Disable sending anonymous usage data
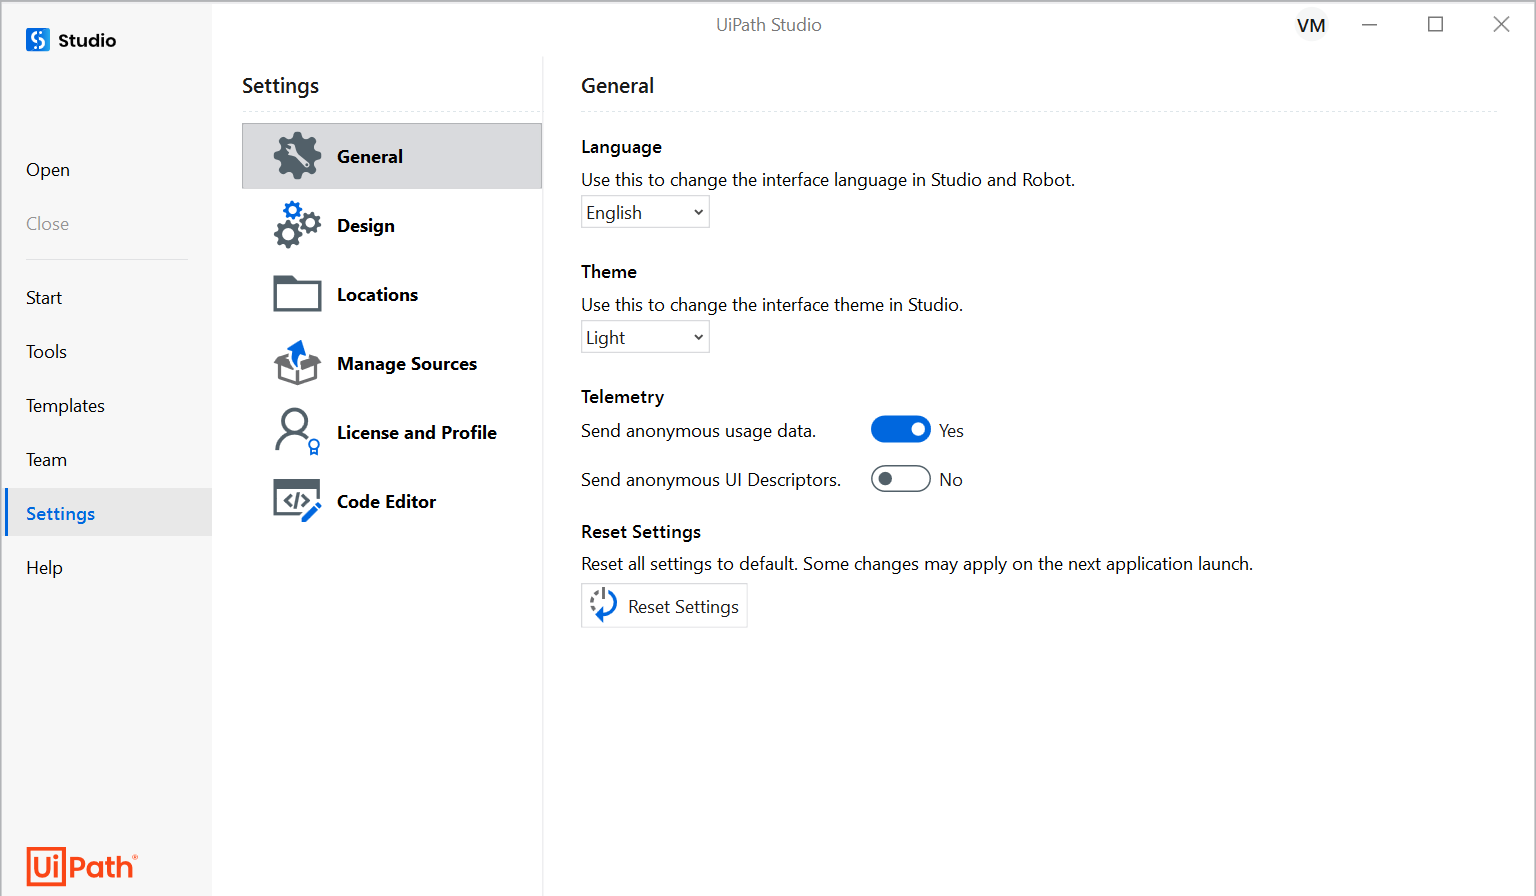 pos(900,430)
